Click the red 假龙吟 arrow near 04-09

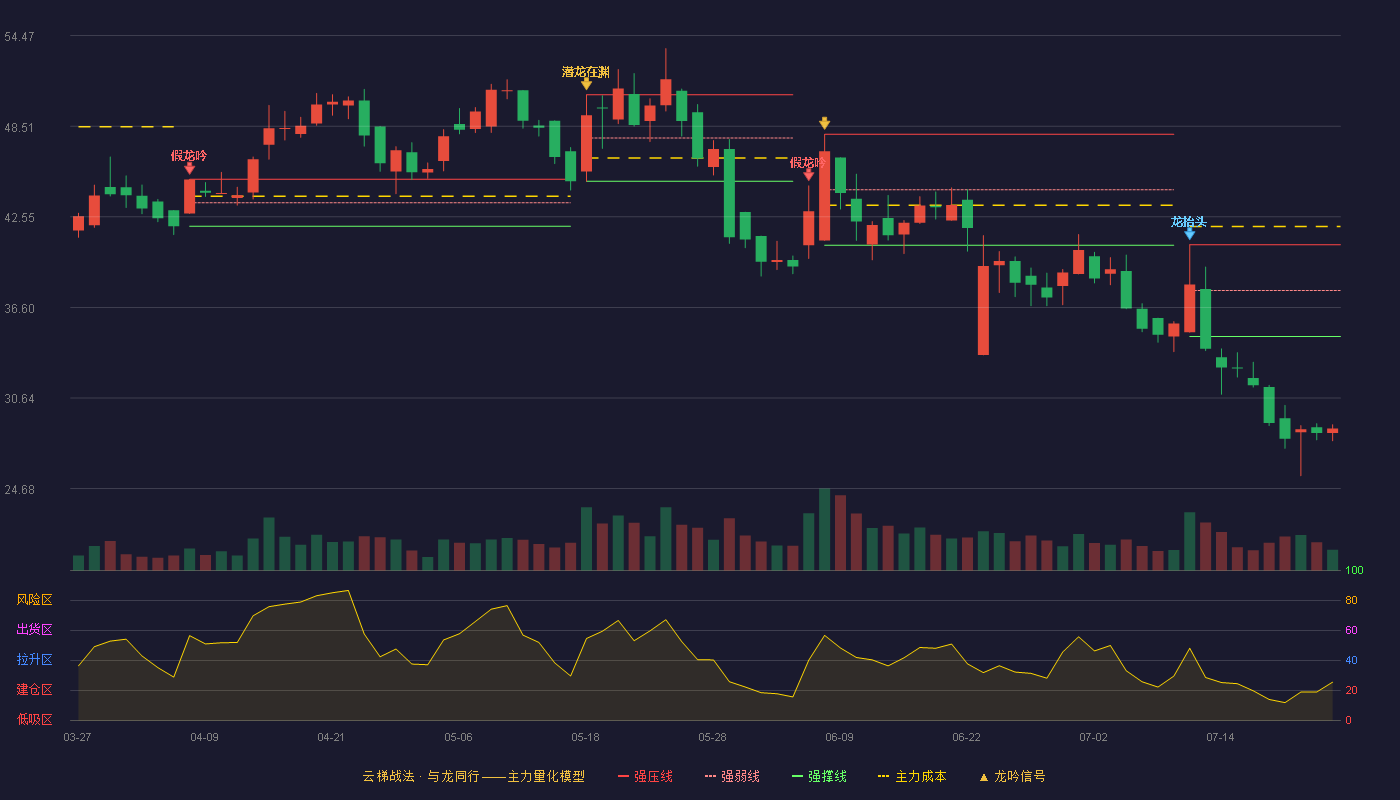coord(189,168)
